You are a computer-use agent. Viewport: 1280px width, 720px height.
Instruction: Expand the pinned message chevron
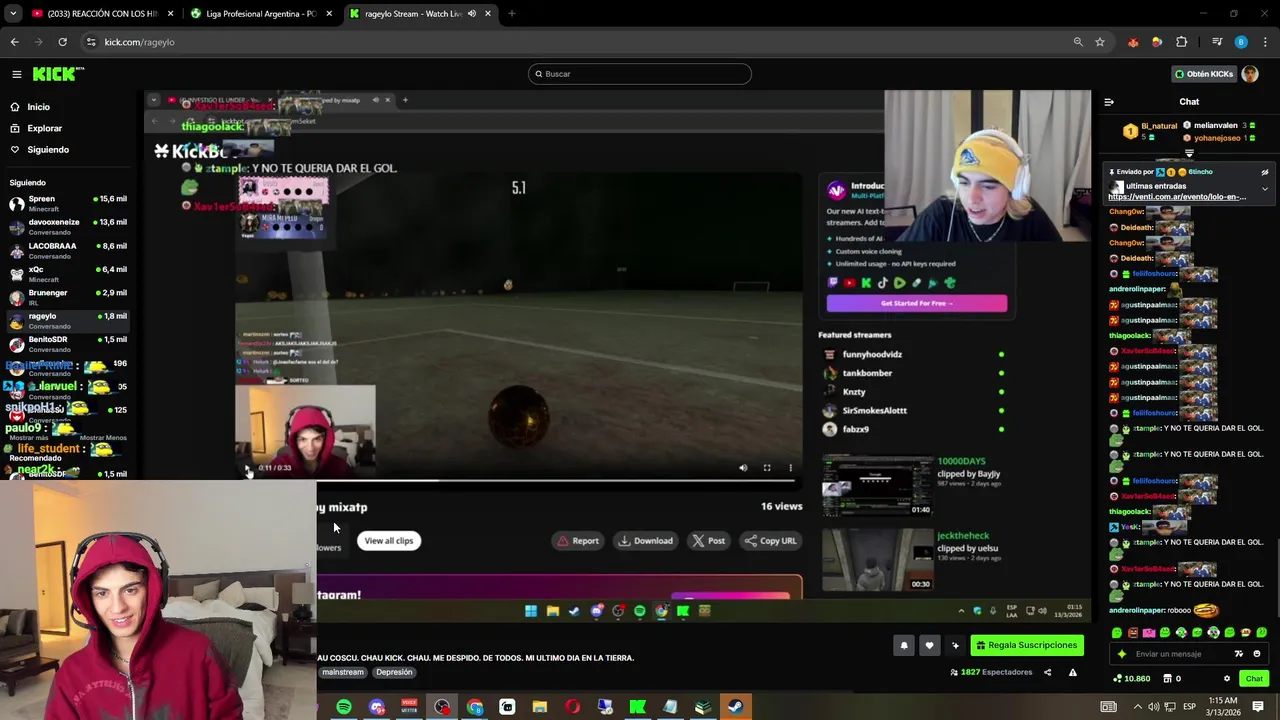coord(1265,188)
